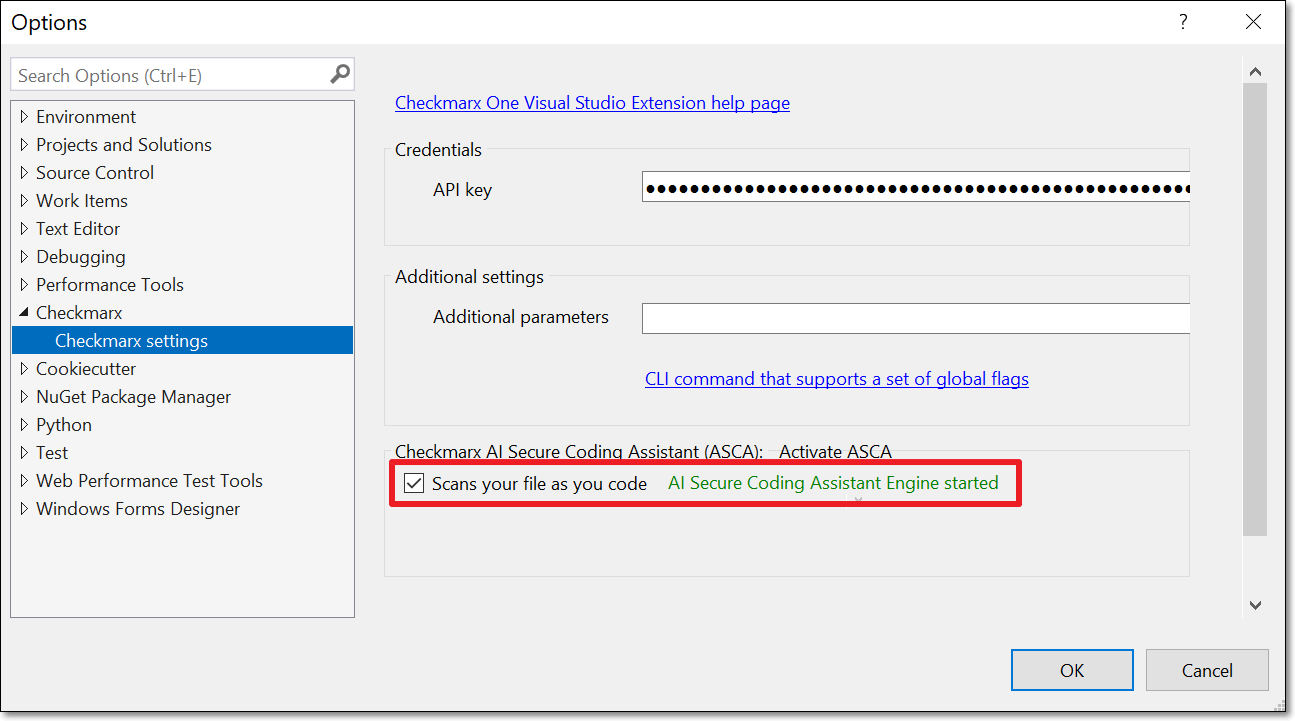
Task: Click the vertical scrollbar thumb
Action: pyautogui.click(x=1255, y=310)
